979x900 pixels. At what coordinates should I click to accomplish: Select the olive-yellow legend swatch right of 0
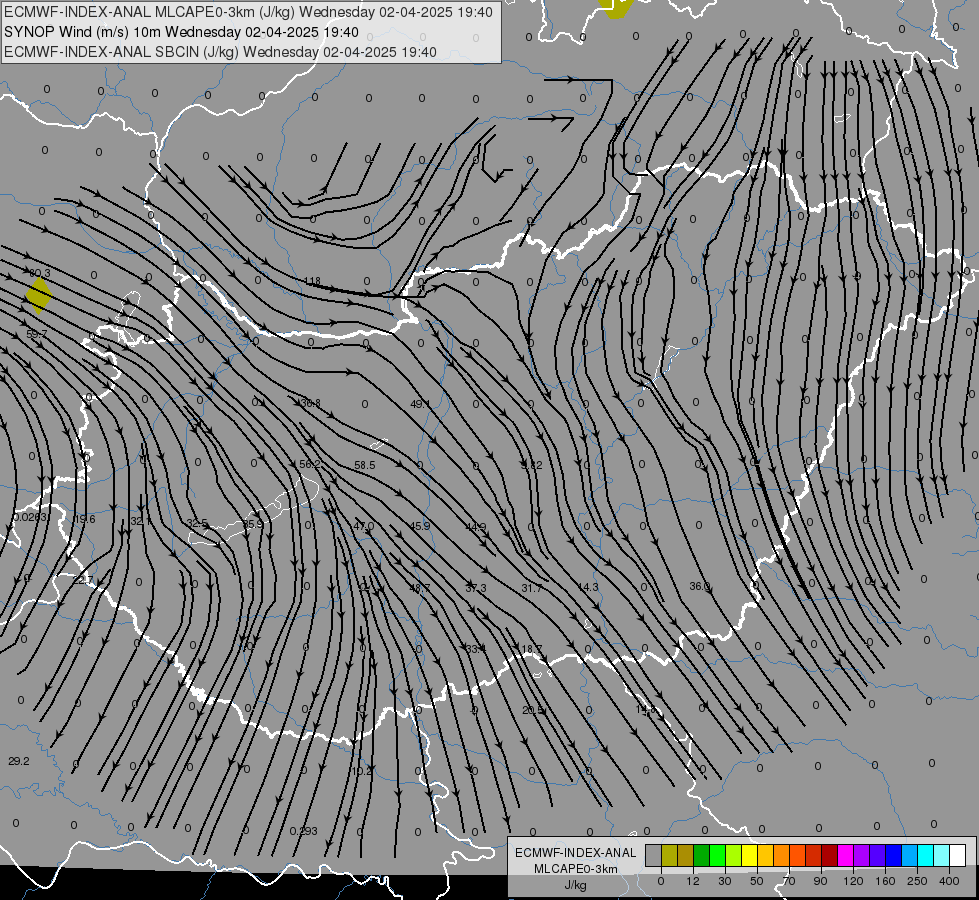pos(669,856)
